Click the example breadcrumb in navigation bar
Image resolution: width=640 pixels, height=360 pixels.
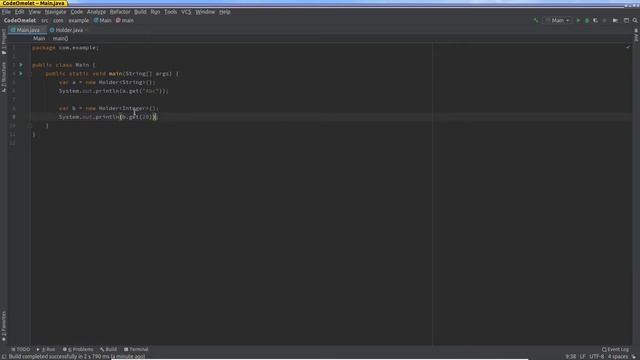pyautogui.click(x=78, y=20)
